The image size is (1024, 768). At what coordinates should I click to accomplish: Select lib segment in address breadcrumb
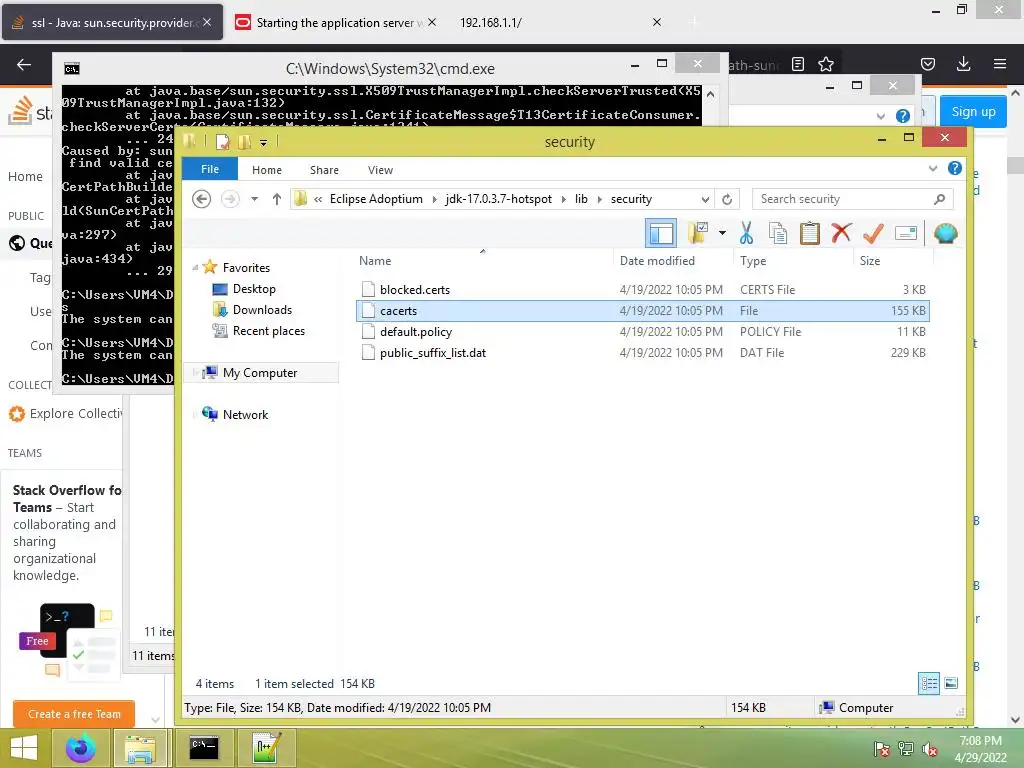[581, 199]
